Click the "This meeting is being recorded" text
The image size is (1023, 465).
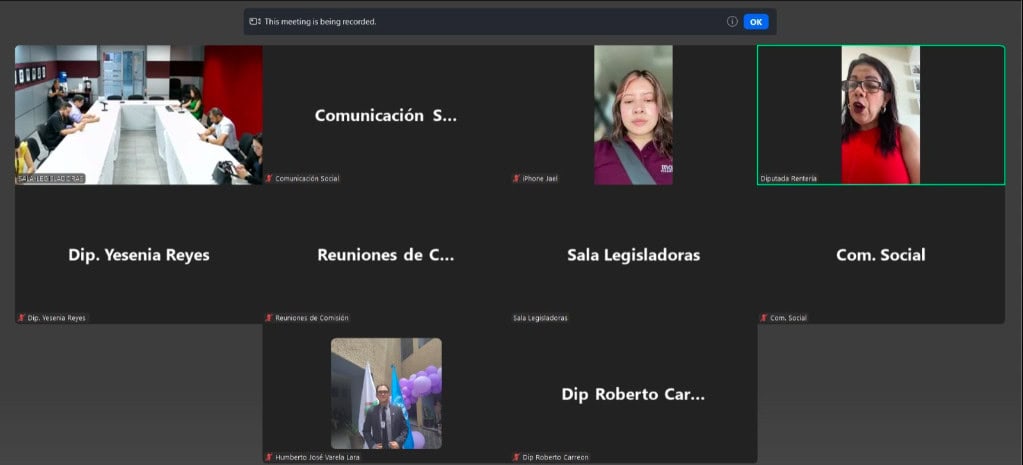(x=320, y=21)
